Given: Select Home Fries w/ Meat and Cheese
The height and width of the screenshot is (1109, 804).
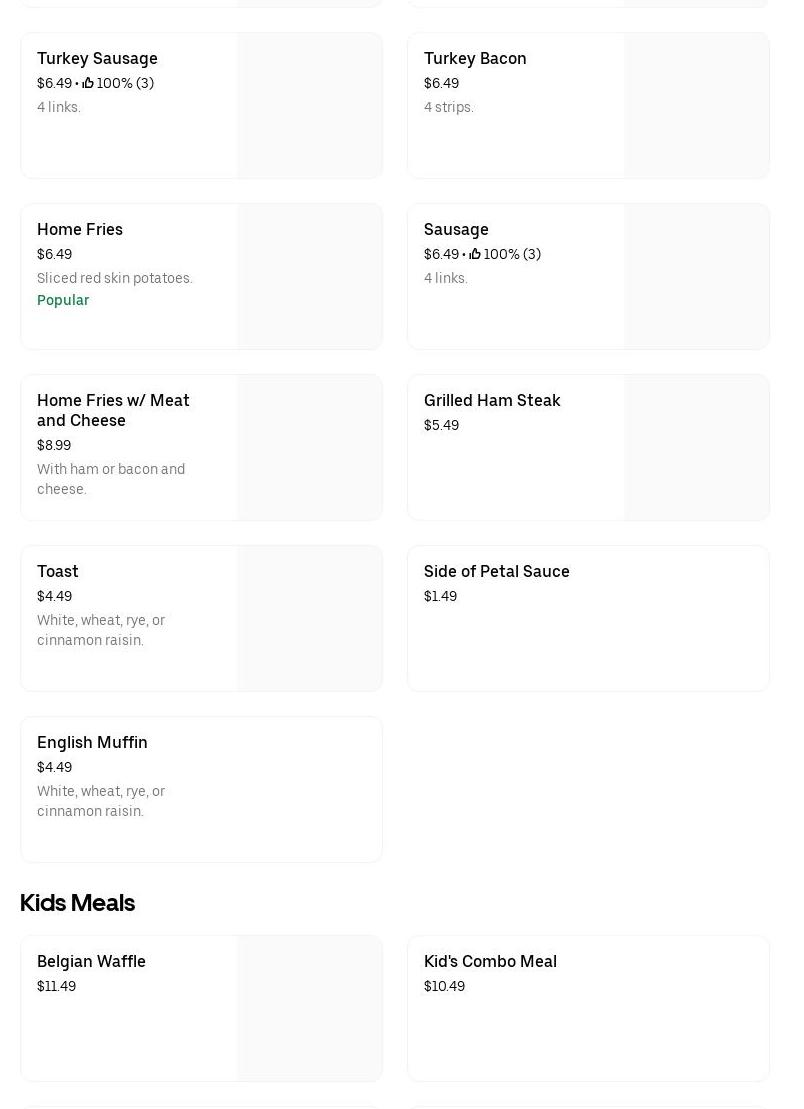Looking at the screenshot, I should pyautogui.click(x=113, y=410).
